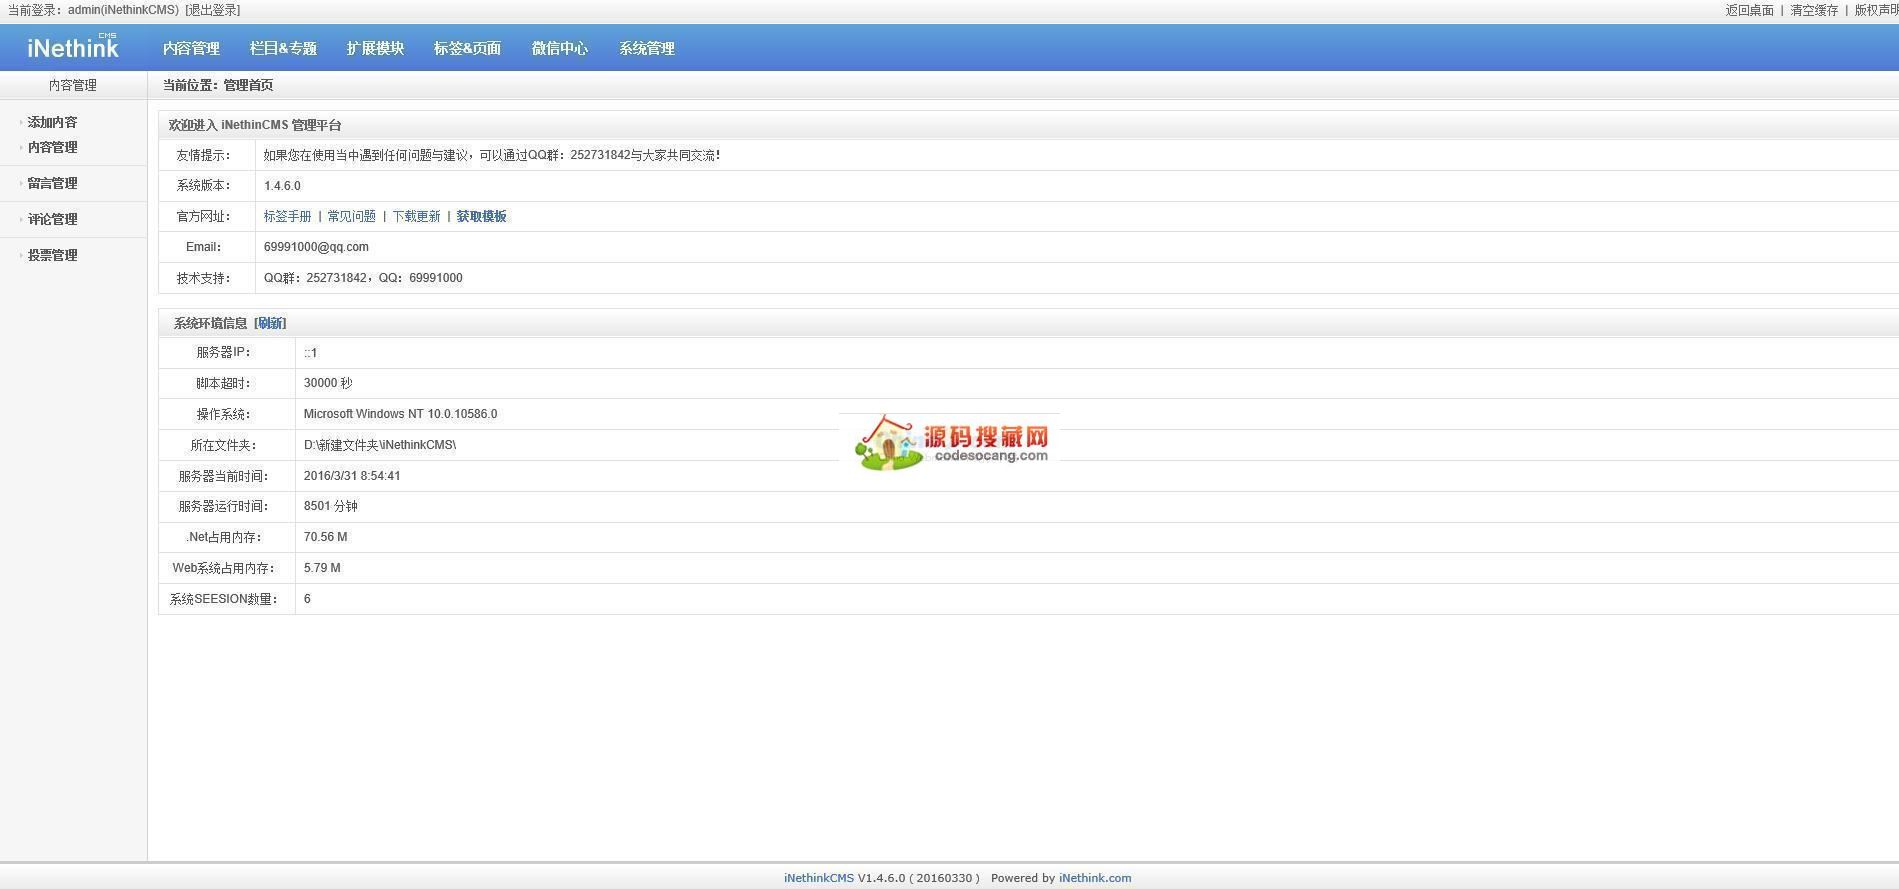Open the 常见问题 link
The image size is (1899, 889).
[352, 216]
